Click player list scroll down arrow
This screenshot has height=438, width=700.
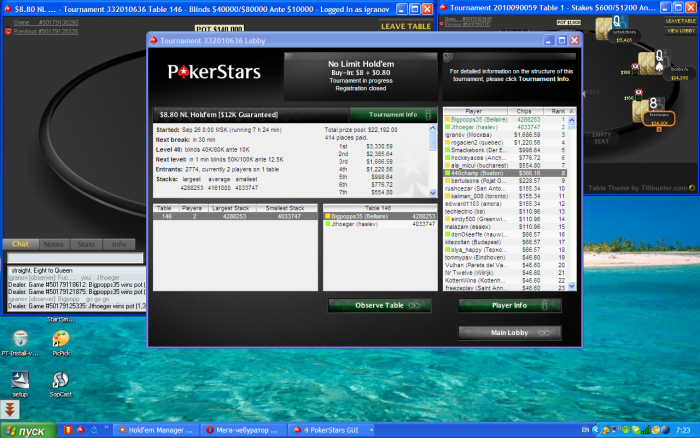pos(571,286)
